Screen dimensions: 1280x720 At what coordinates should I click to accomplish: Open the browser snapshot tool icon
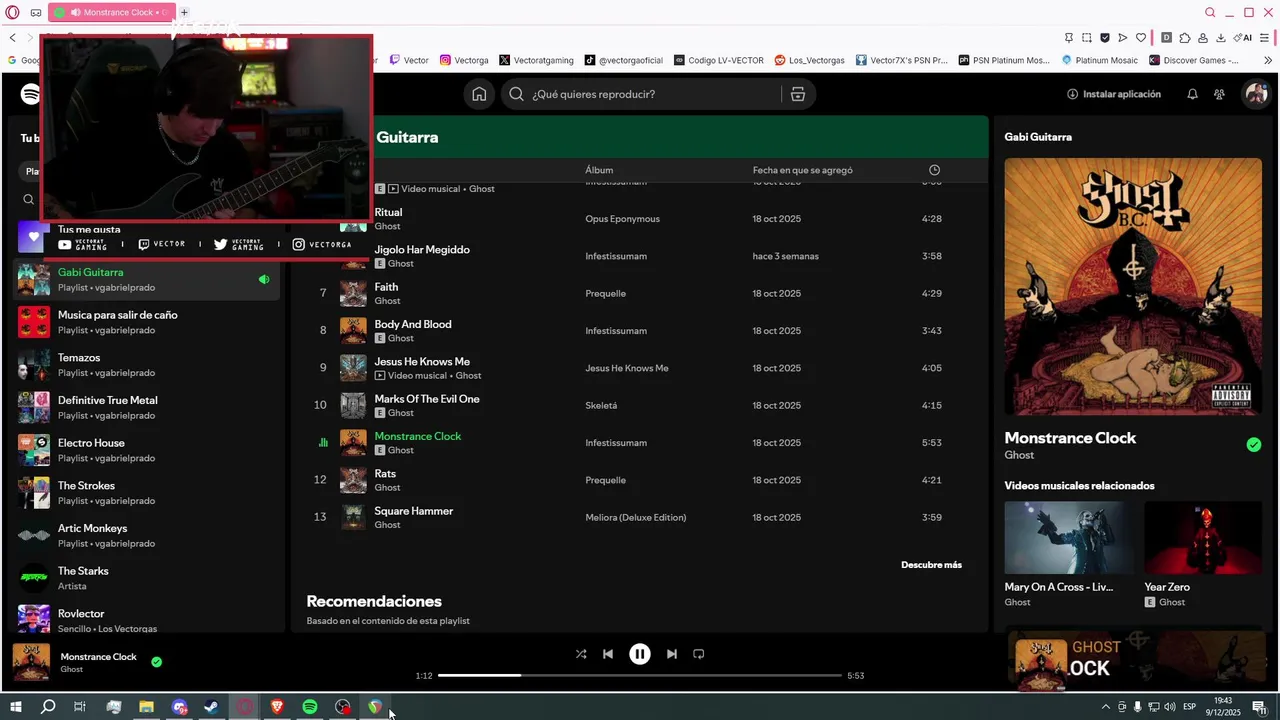(x=1087, y=38)
